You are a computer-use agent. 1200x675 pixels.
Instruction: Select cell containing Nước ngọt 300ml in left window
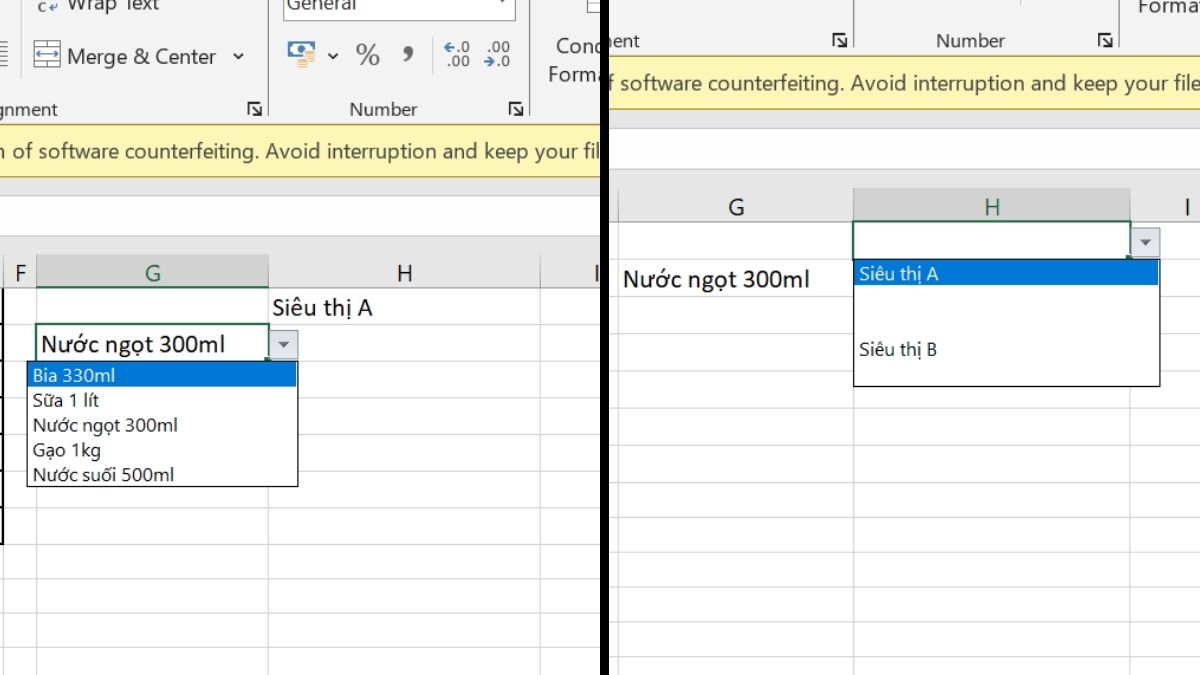click(x=152, y=343)
